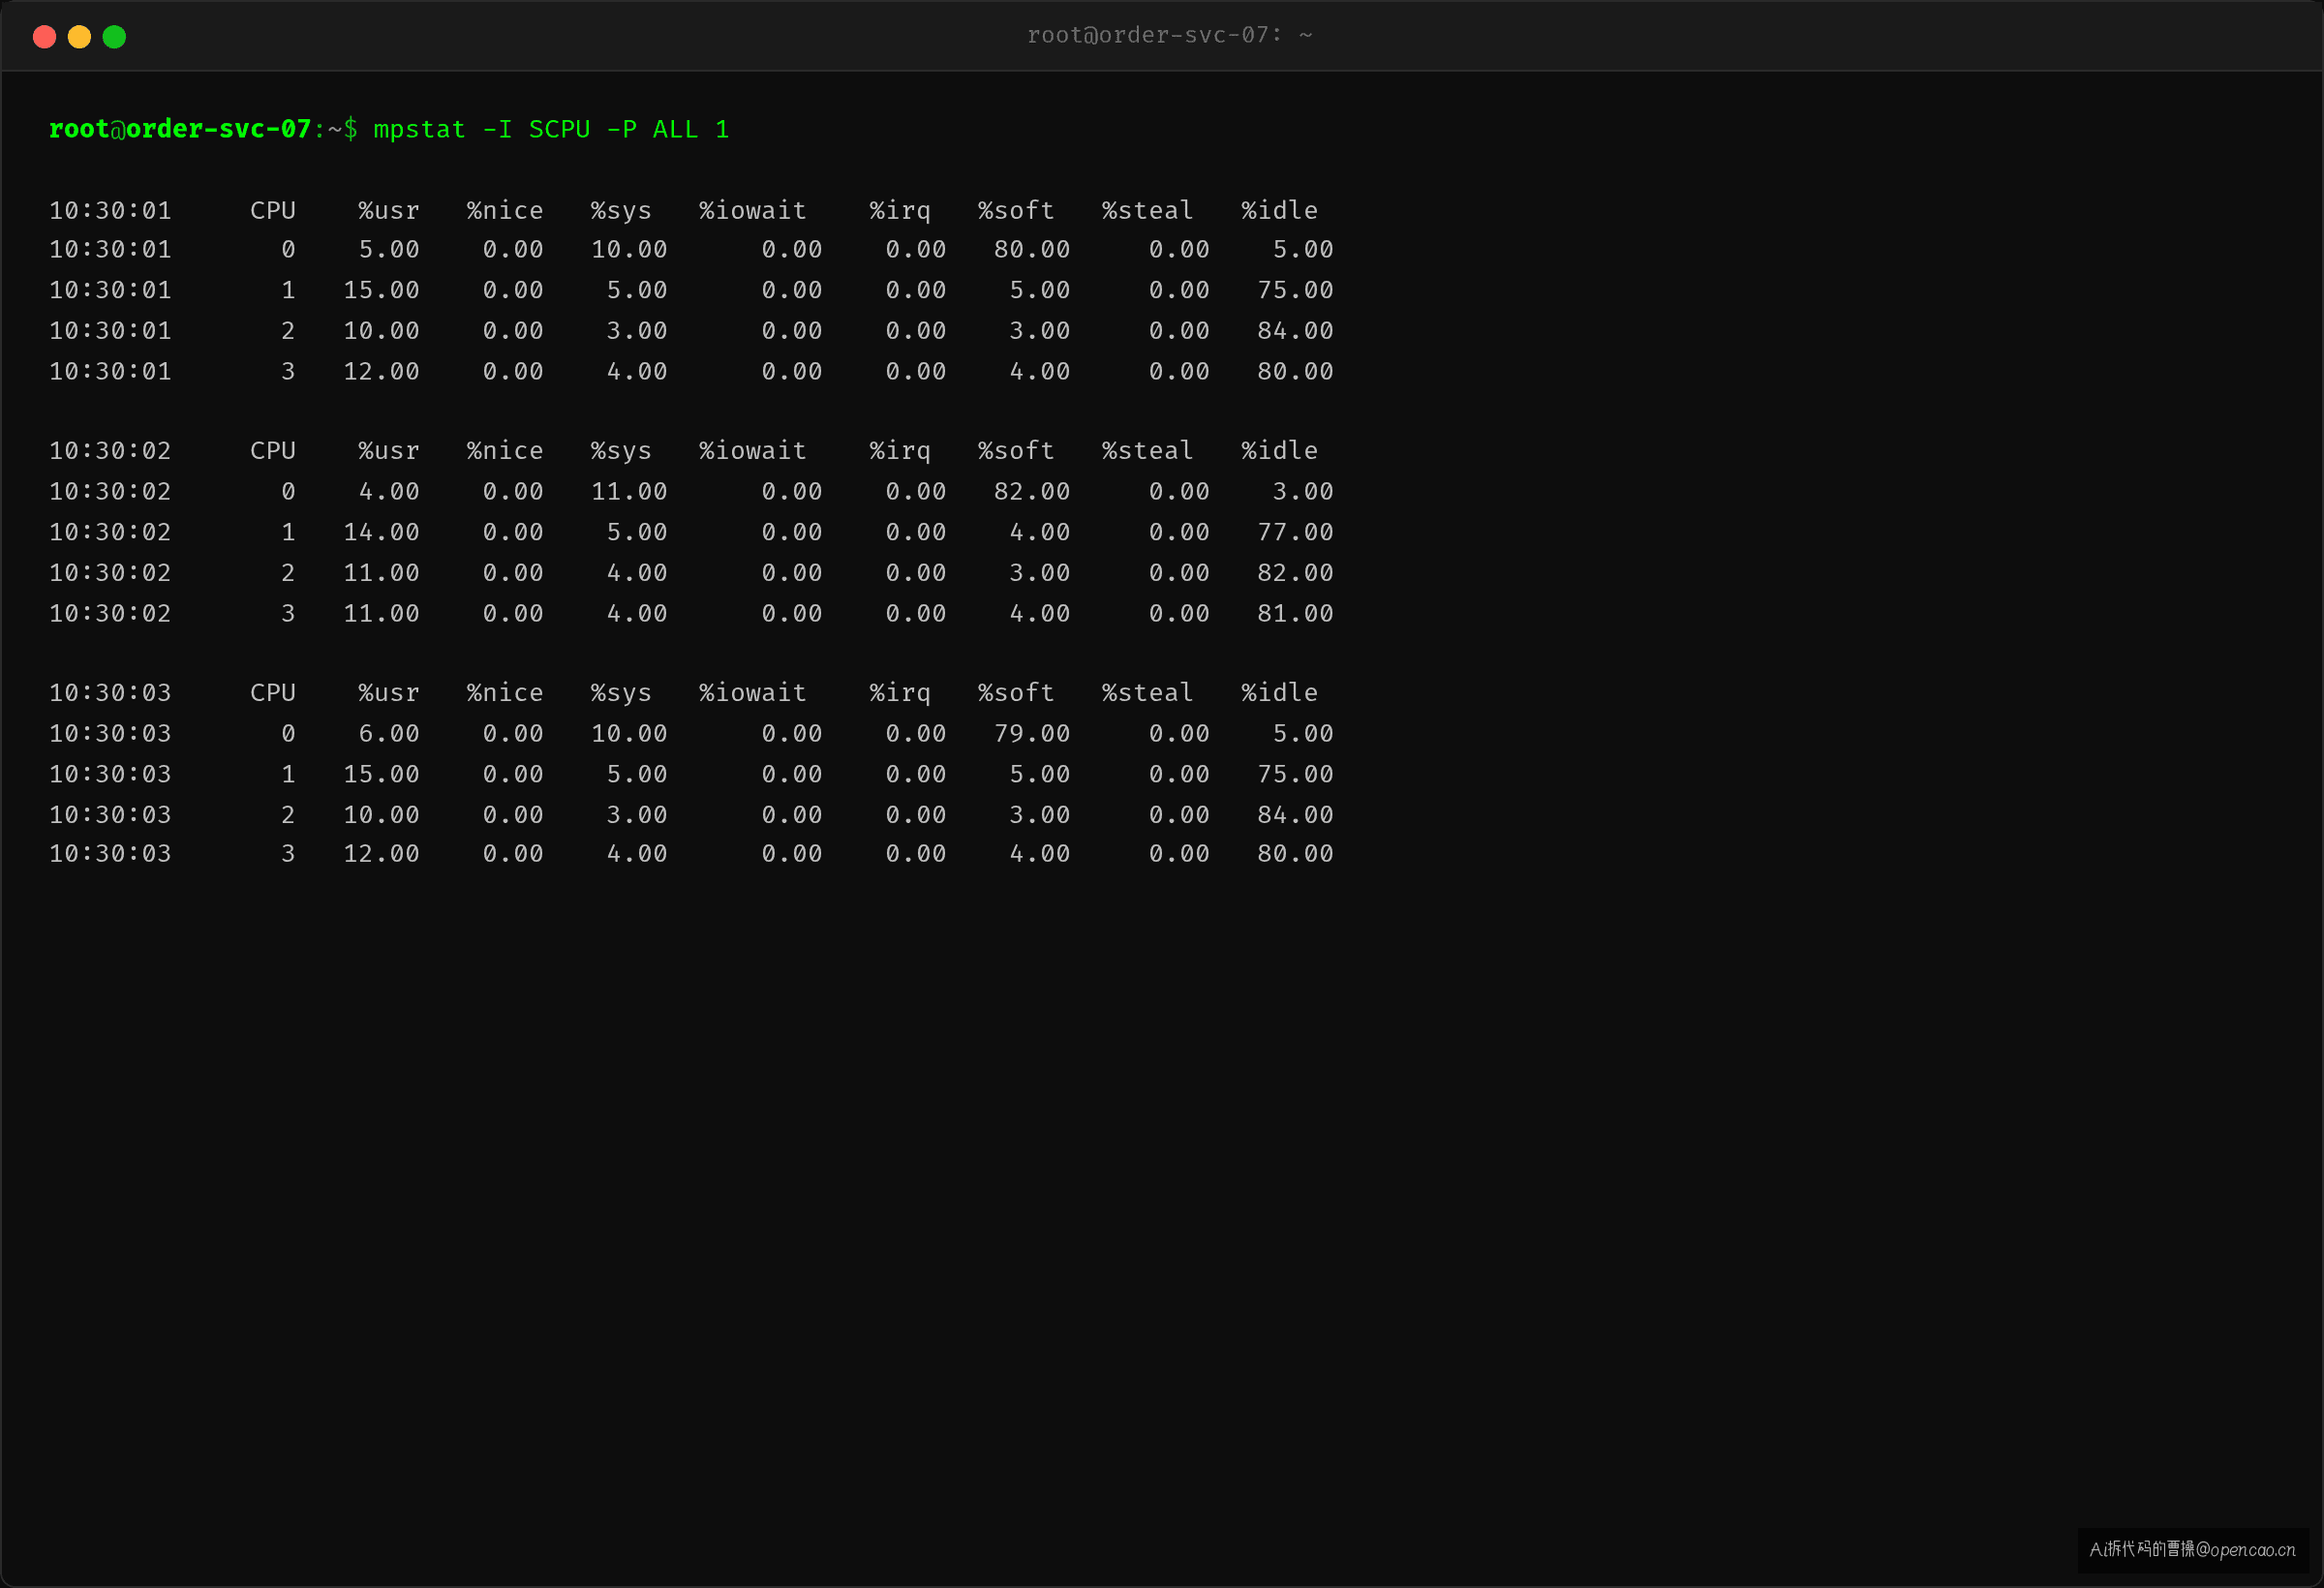Select %sys value 11.00 for CPU 0 at 10:30:02

point(629,491)
